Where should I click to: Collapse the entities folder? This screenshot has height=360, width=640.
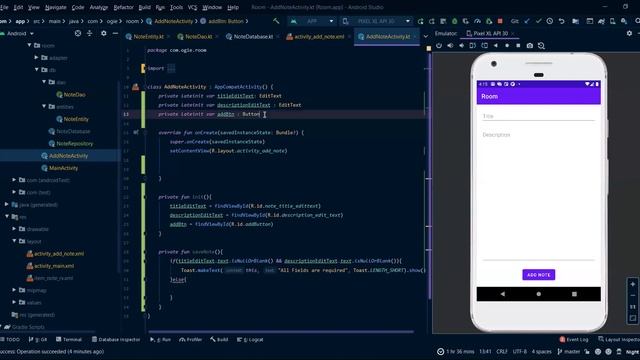pyautogui.click(x=44, y=107)
